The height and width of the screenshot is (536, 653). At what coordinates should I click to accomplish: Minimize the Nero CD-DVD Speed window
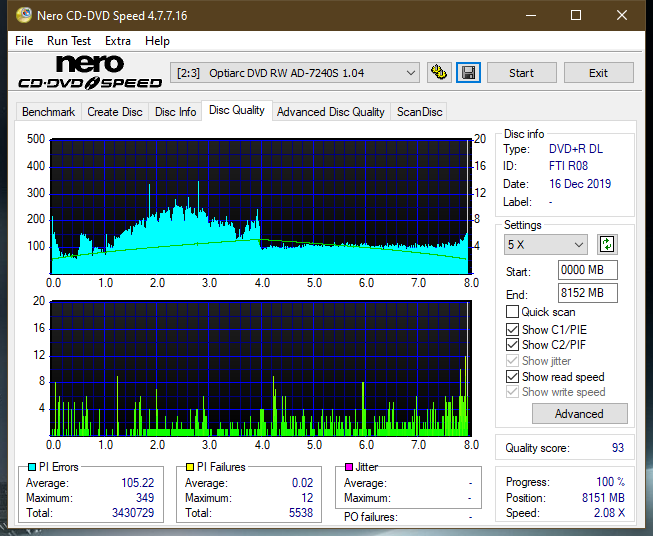(531, 15)
